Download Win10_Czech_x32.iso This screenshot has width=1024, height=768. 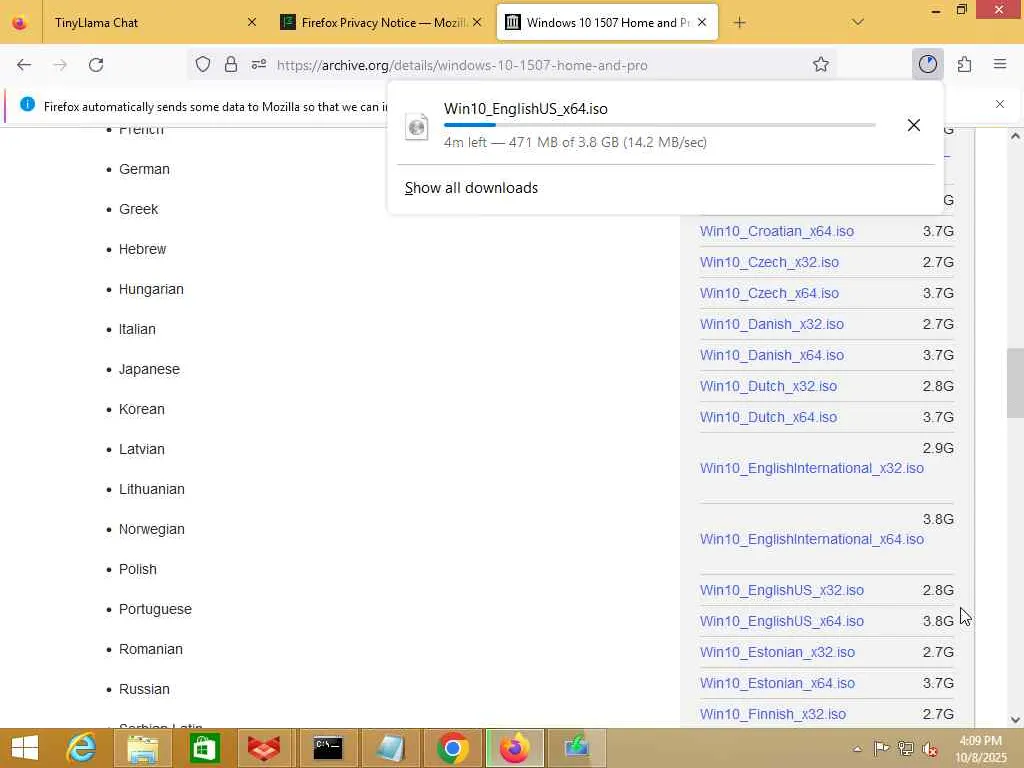click(x=769, y=262)
